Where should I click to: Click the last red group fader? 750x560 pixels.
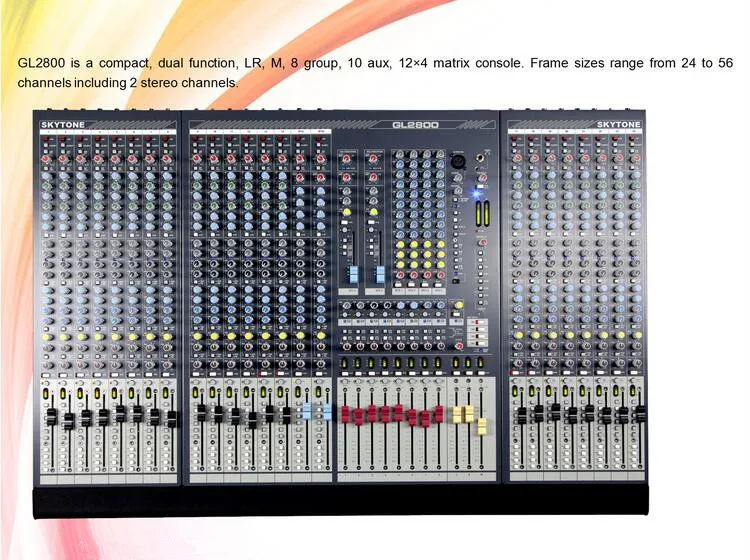click(x=438, y=414)
